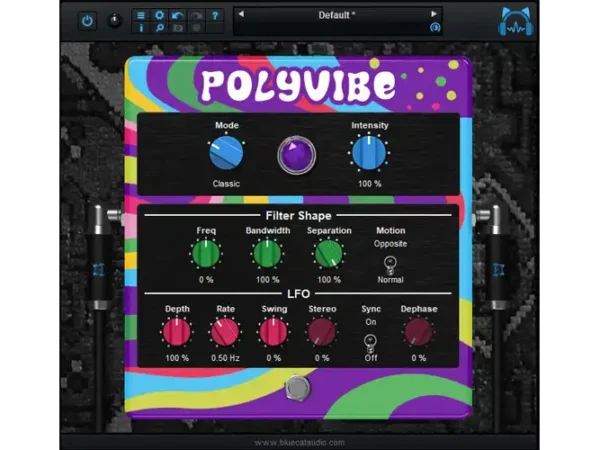
Task: Click the Bandwidth '100 %' value
Action: pyautogui.click(x=267, y=280)
